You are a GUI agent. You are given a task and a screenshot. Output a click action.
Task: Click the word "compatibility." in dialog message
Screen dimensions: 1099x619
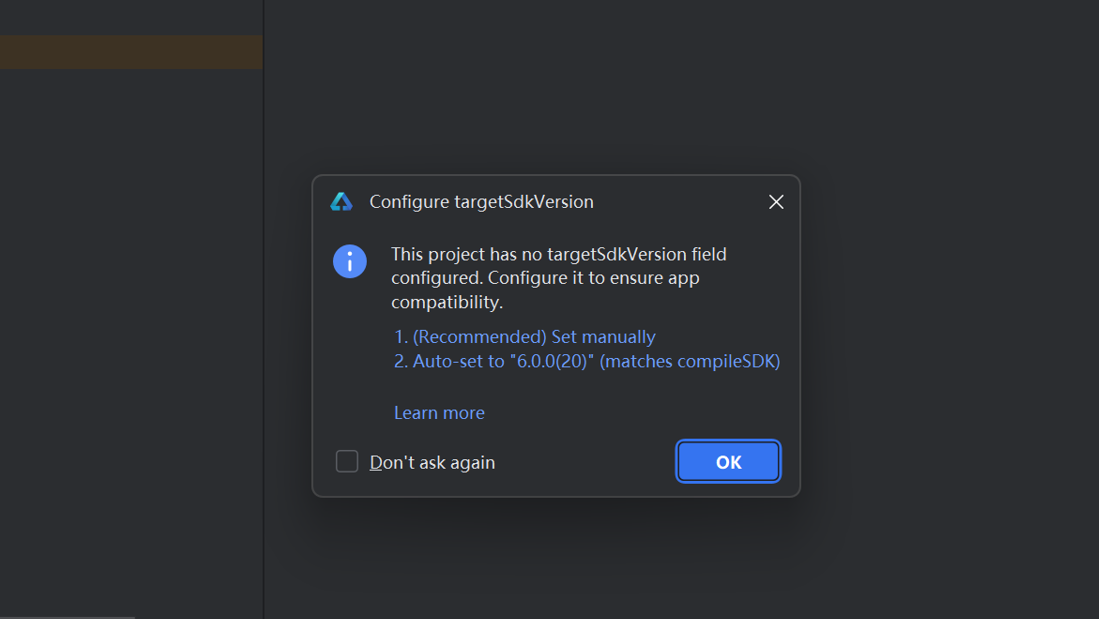(x=447, y=303)
